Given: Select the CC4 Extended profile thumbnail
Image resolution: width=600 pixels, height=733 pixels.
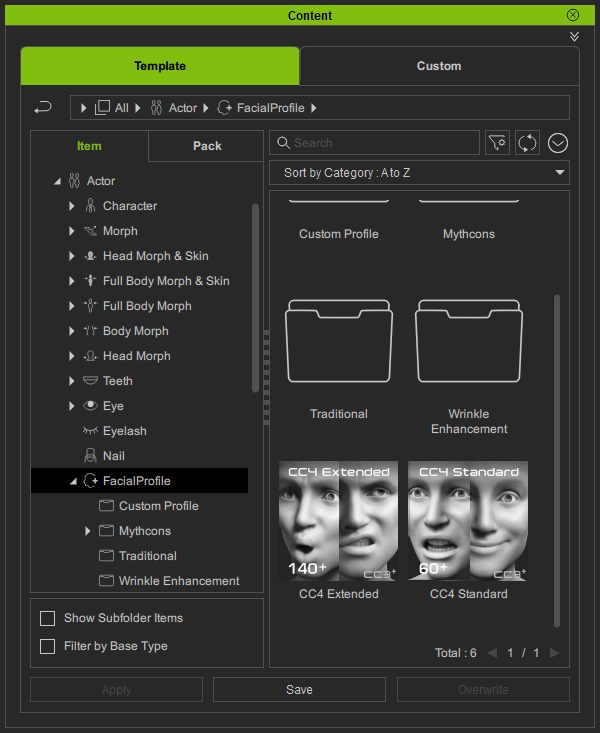Looking at the screenshot, I should point(338,521).
